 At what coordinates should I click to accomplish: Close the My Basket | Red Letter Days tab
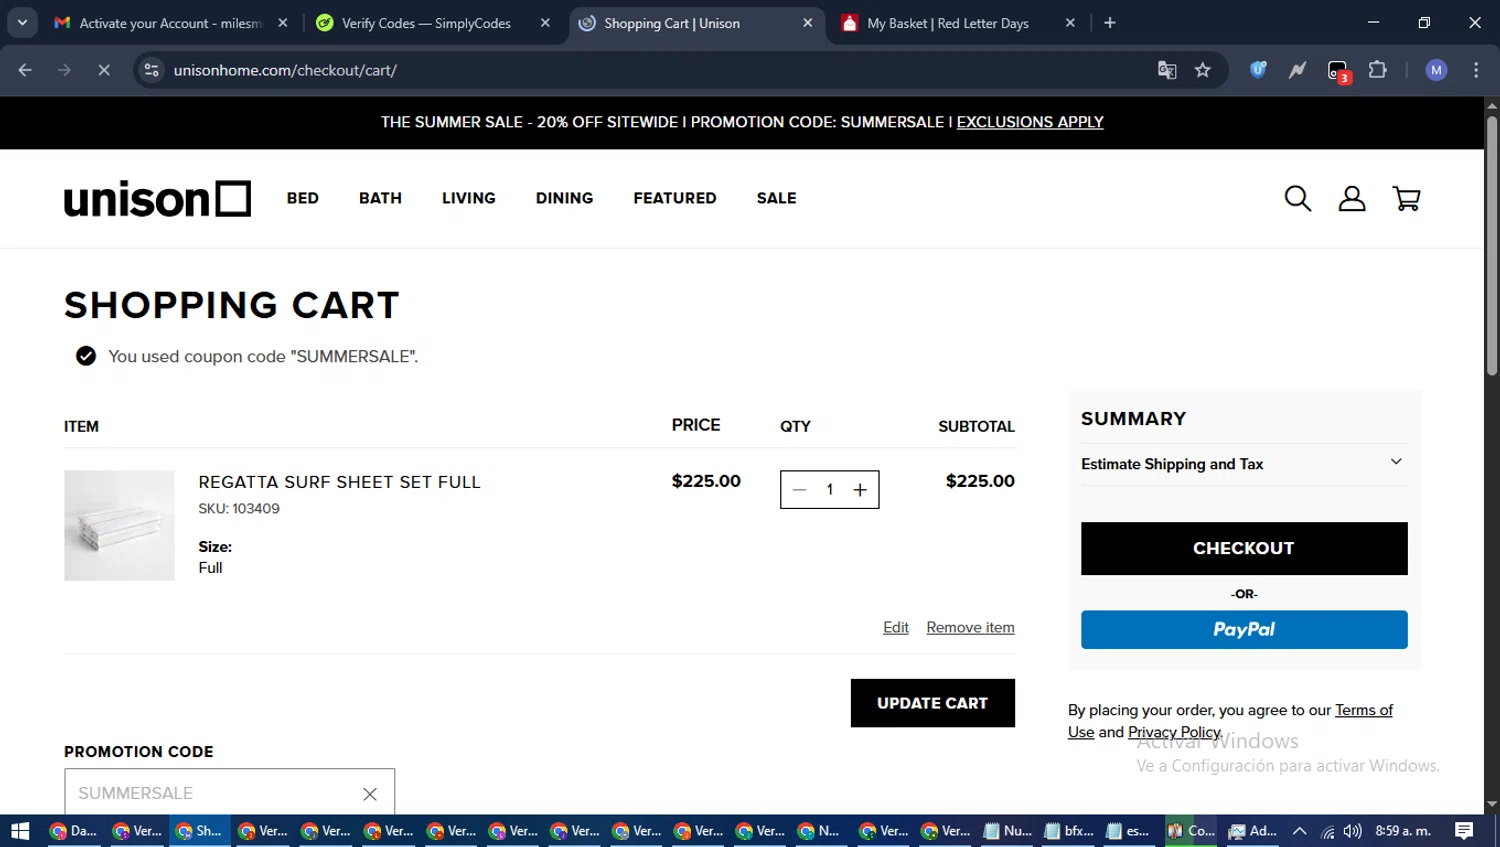coord(1070,23)
